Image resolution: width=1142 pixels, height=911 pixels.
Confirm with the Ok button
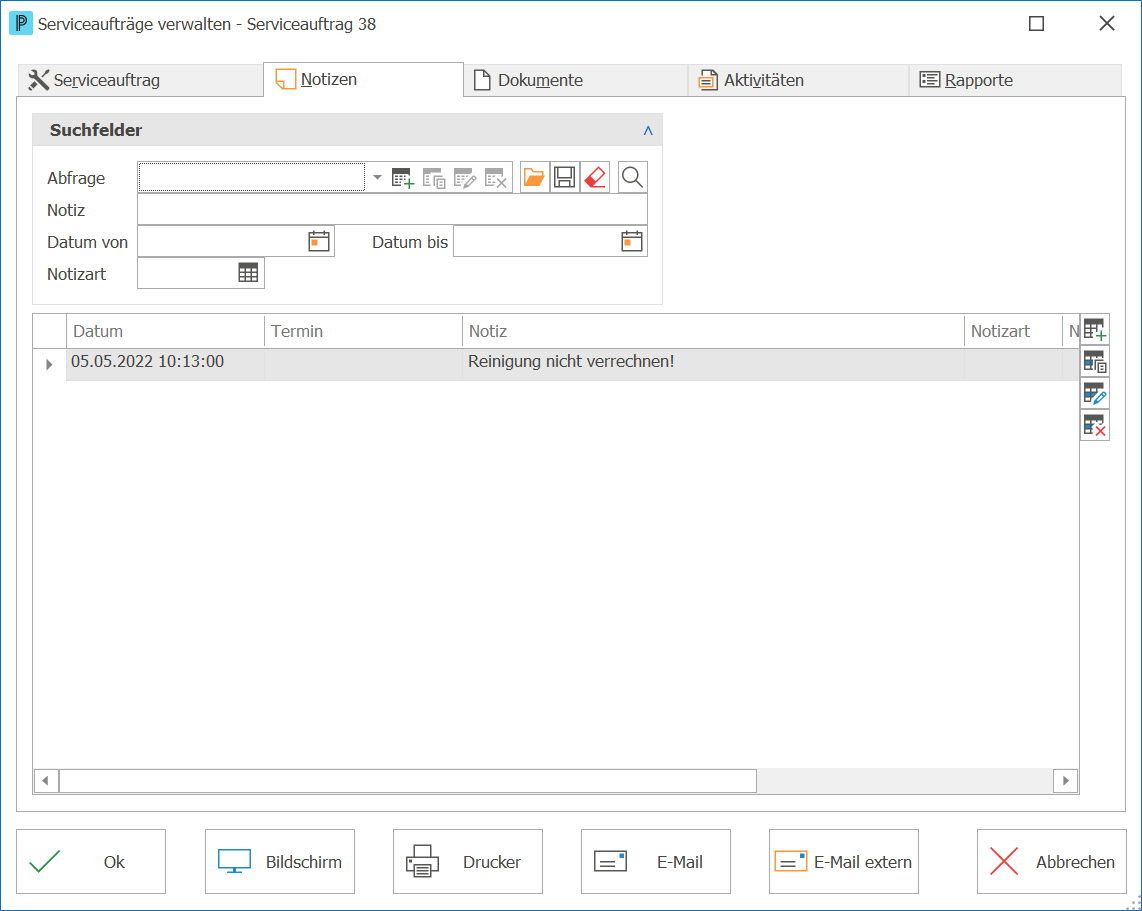(x=91, y=861)
